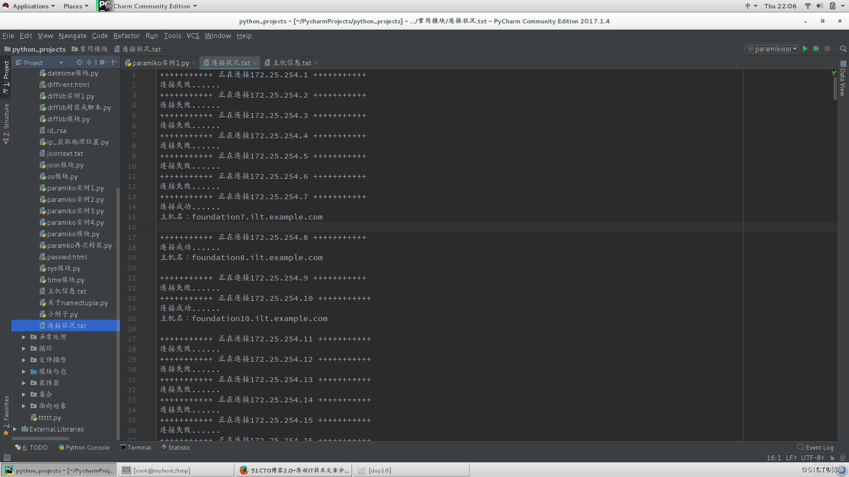Open the Python Console tool window
This screenshot has height=477, width=849.
(x=85, y=448)
